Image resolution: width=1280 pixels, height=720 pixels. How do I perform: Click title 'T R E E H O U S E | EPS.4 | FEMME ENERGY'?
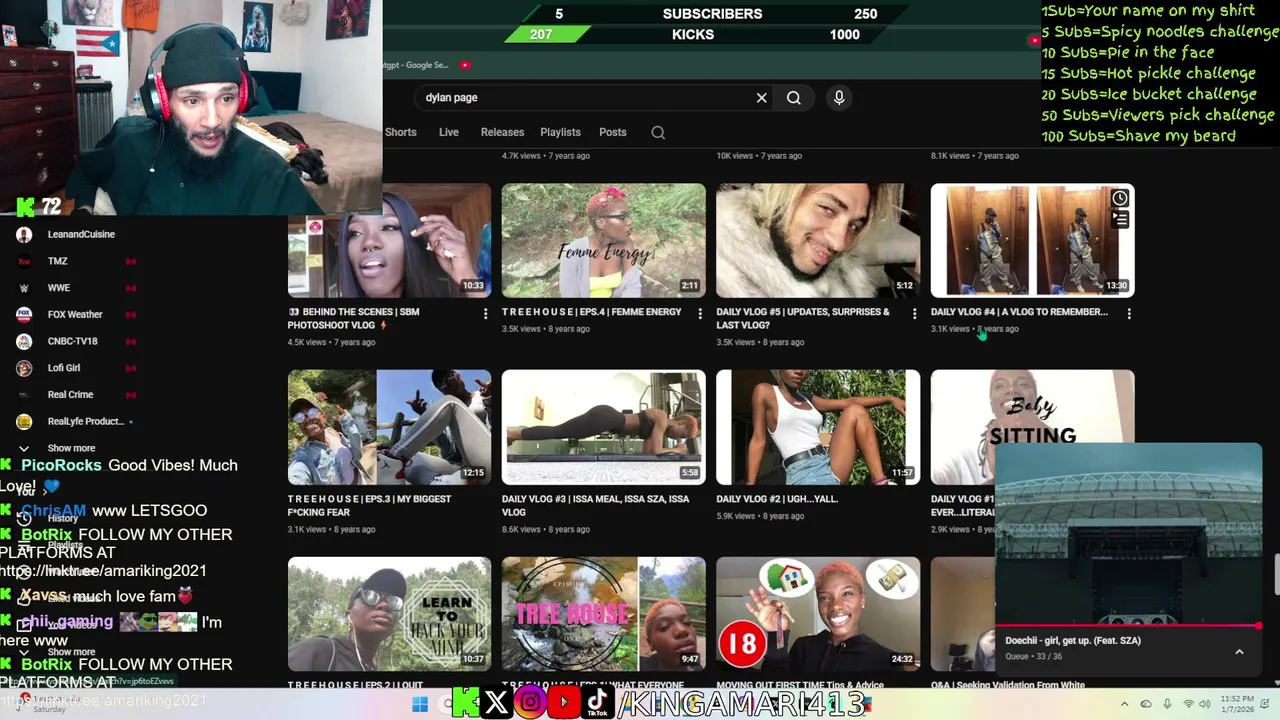pos(591,312)
